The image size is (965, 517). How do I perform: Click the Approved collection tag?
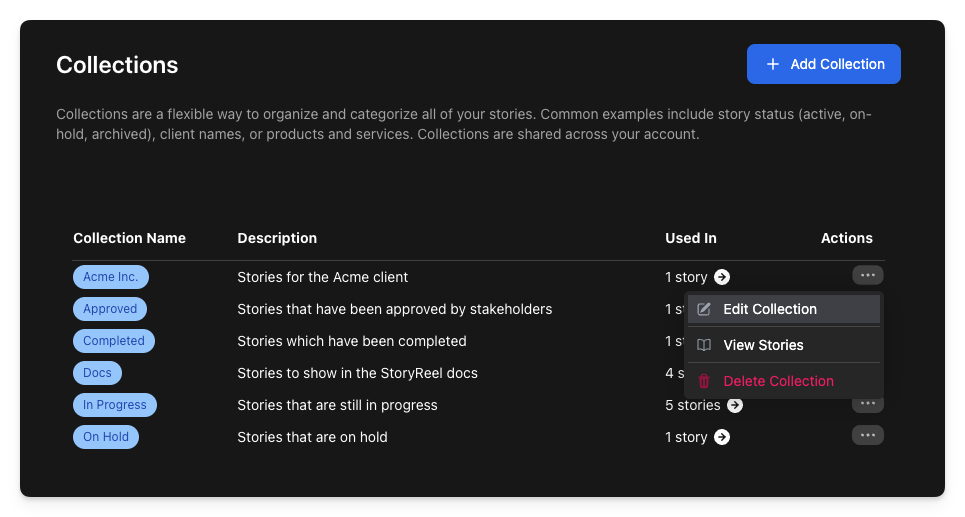(x=110, y=309)
